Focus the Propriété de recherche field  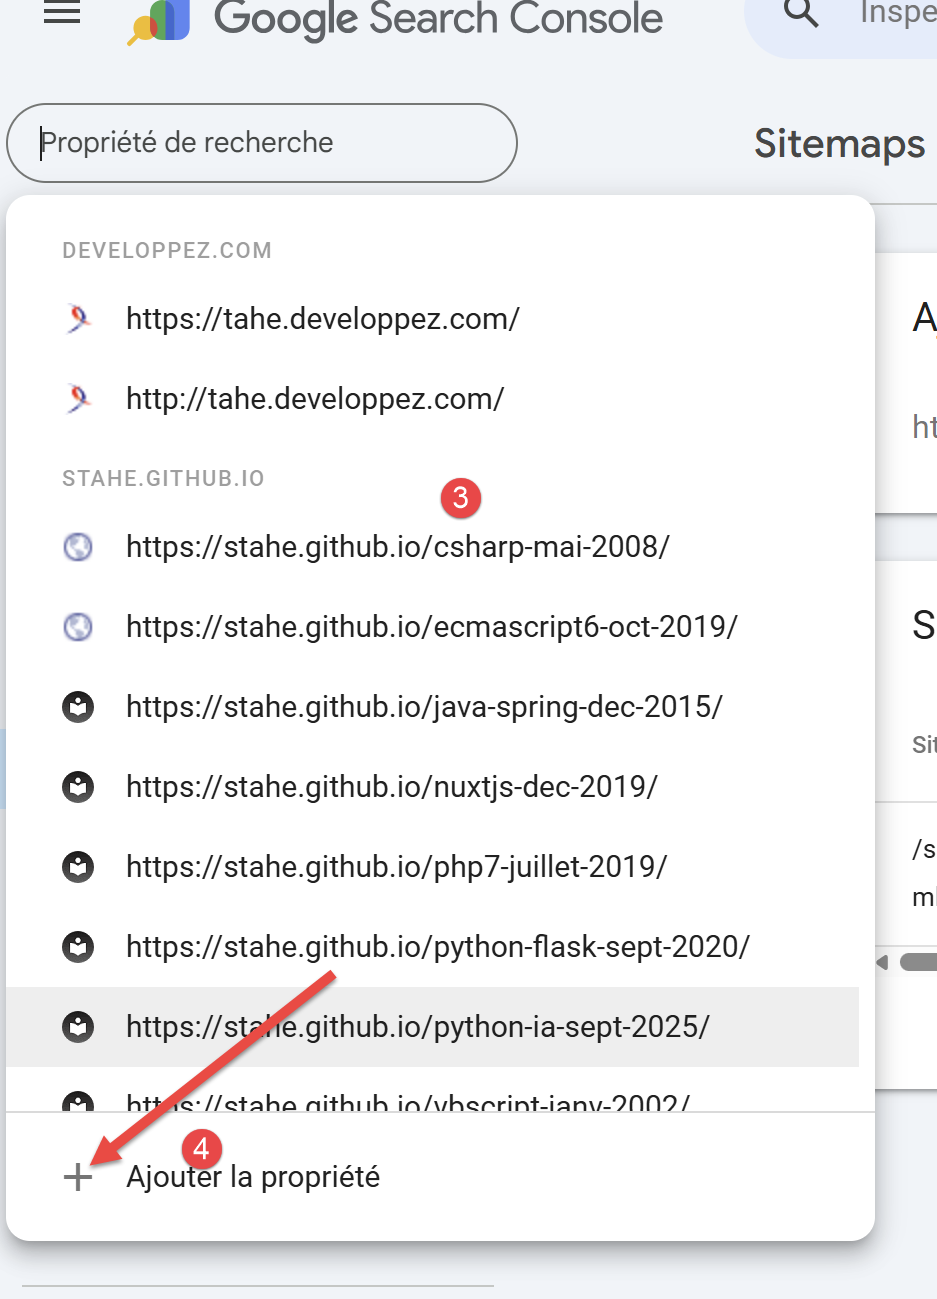[262, 143]
